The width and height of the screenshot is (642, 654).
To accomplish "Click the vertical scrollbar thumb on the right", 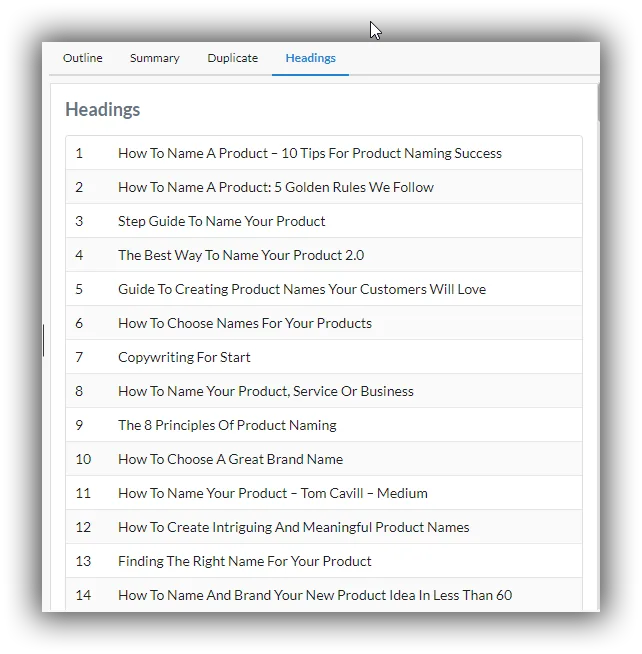I will pos(598,103).
